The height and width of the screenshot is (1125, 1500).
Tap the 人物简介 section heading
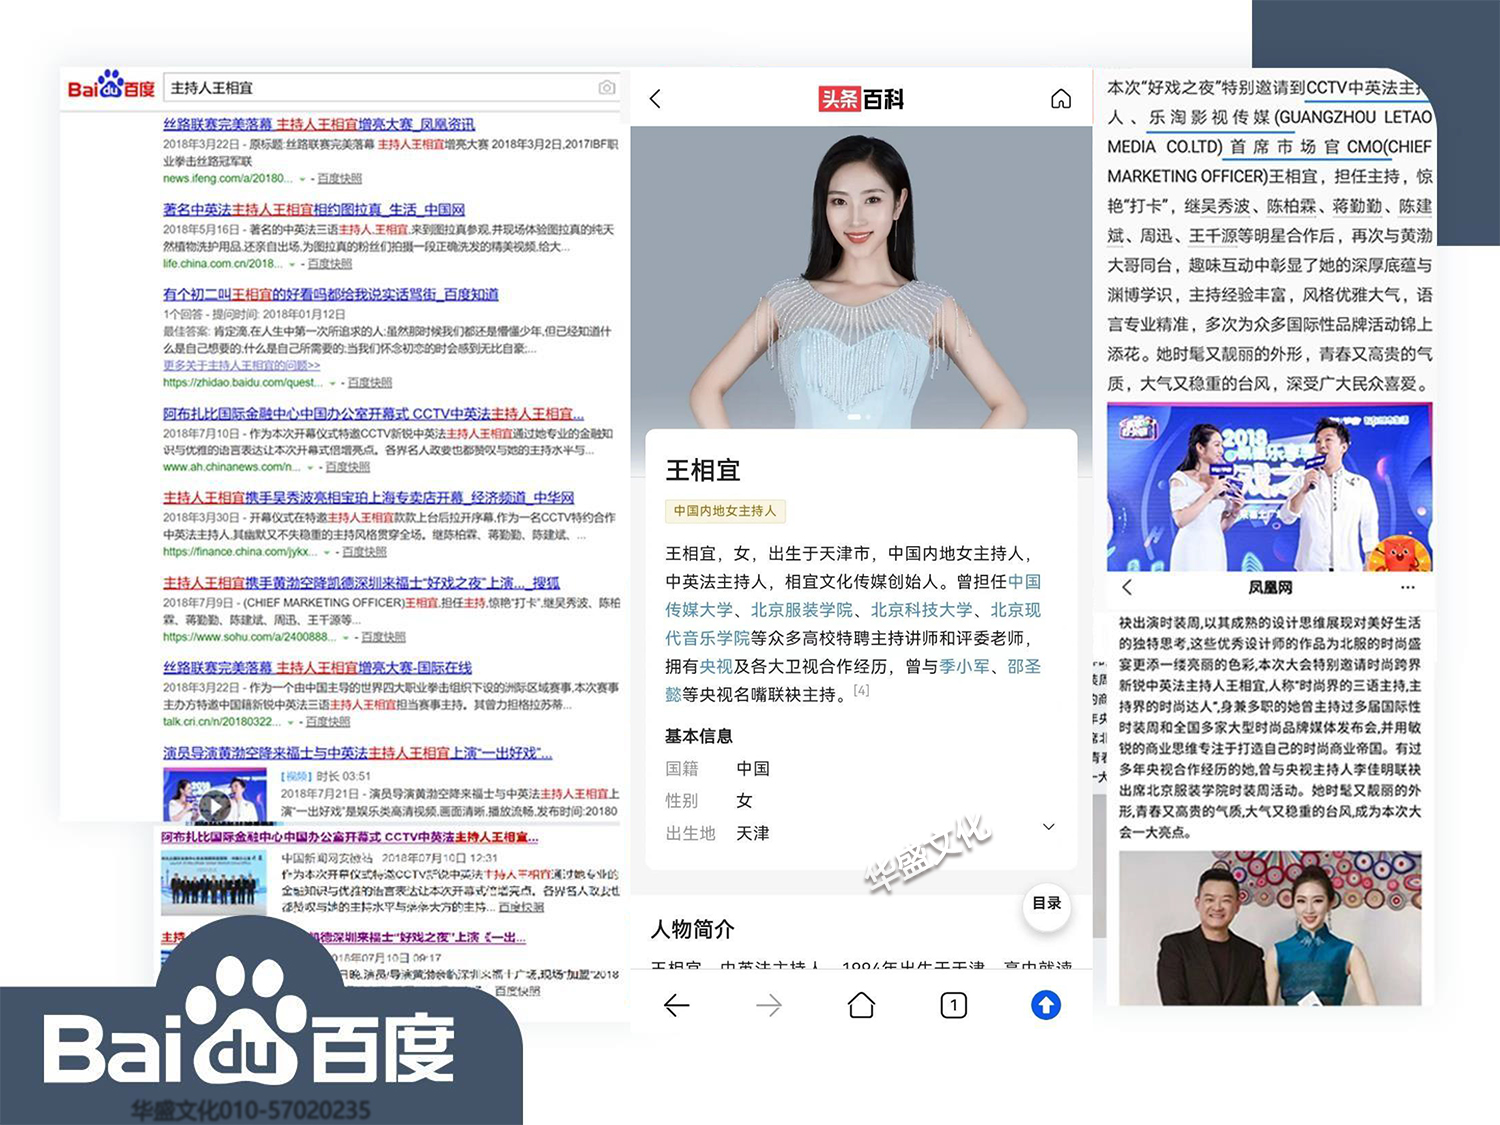pyautogui.click(x=693, y=929)
